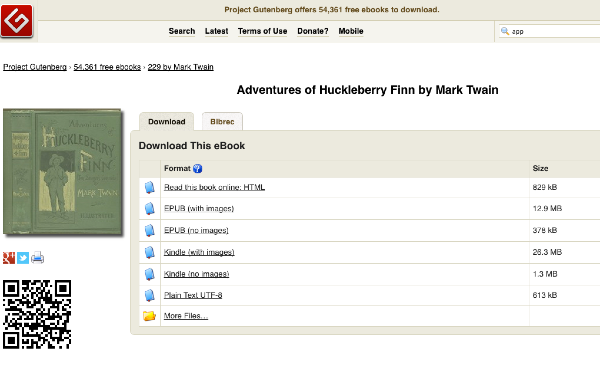
Task: Click the Project Gutenberg red logo
Action: 17,21
